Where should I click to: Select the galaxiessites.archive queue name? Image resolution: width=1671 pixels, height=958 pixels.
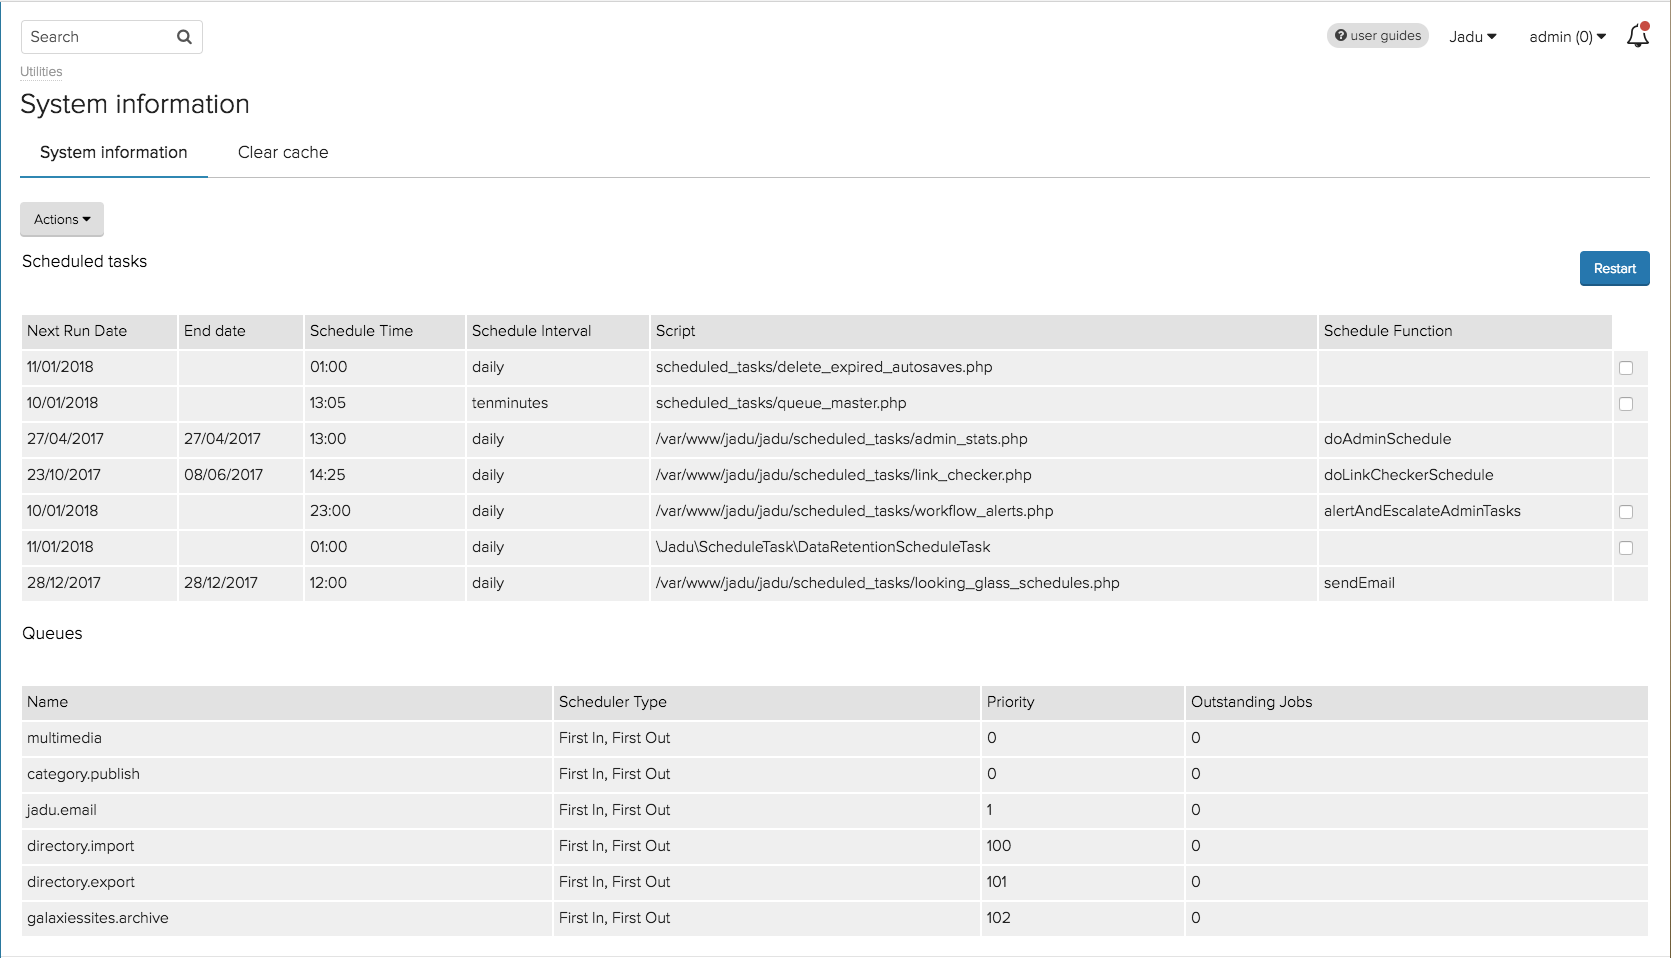[98, 918]
